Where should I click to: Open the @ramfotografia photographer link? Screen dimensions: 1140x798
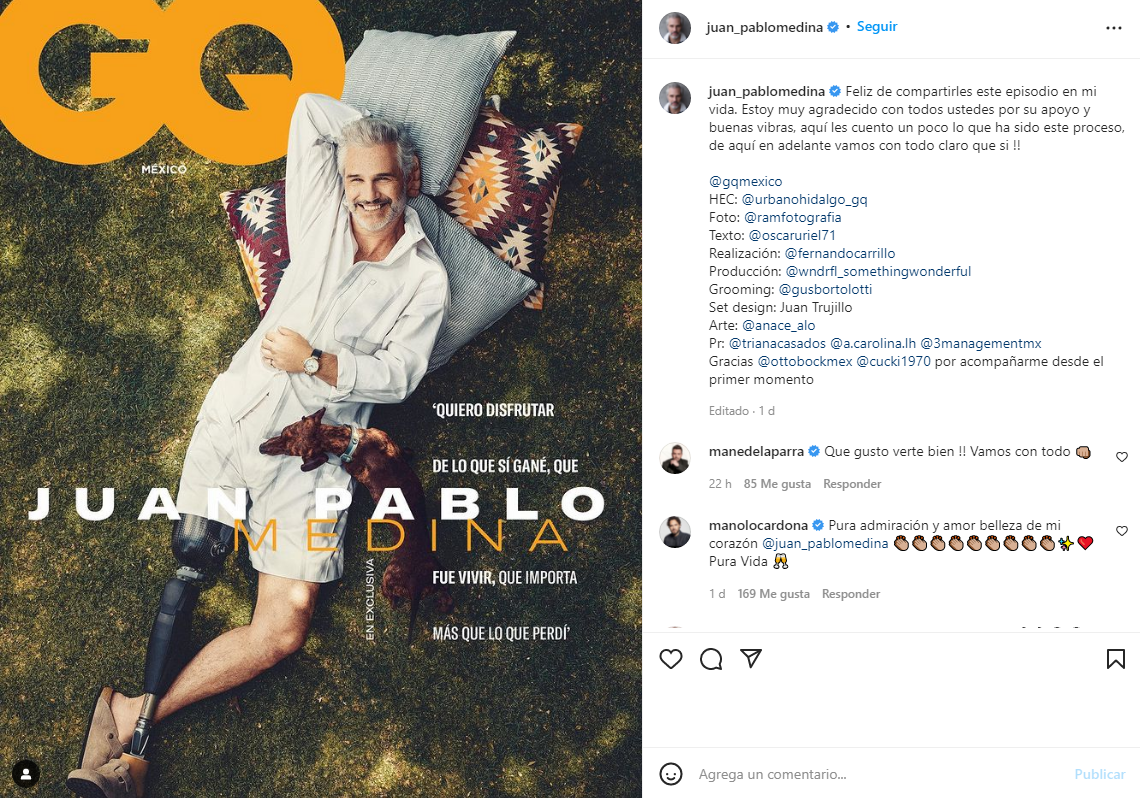point(792,217)
